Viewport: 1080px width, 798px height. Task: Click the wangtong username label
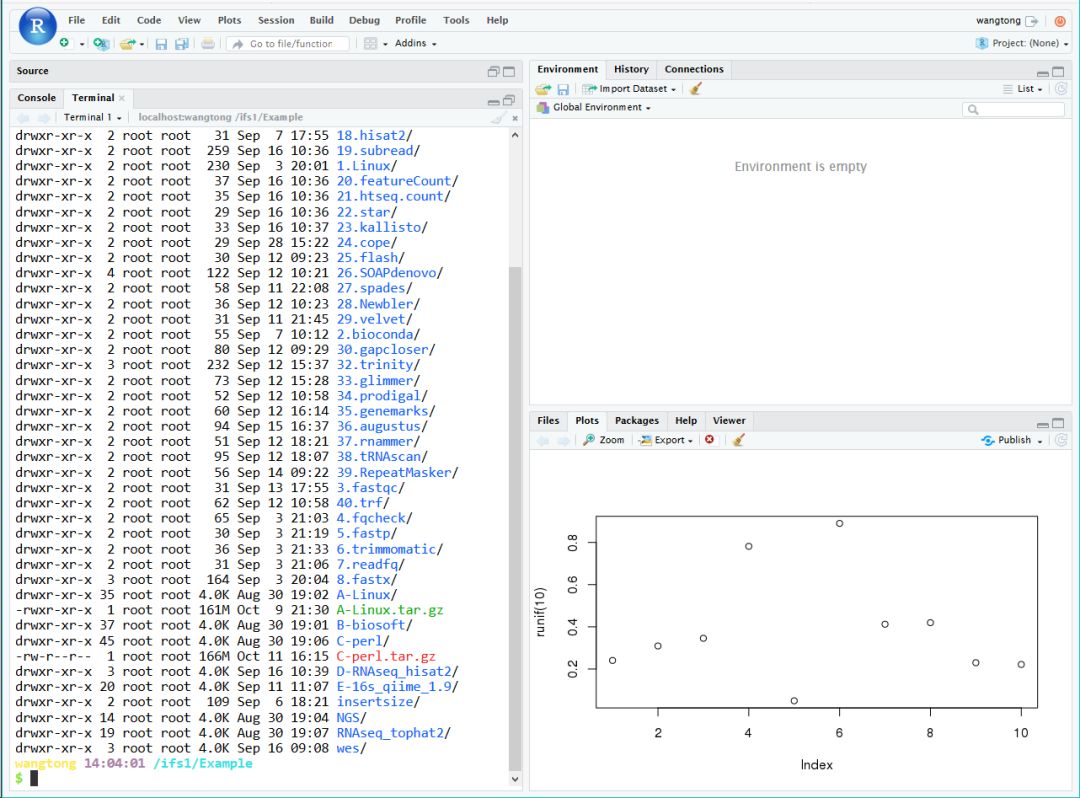(x=998, y=21)
